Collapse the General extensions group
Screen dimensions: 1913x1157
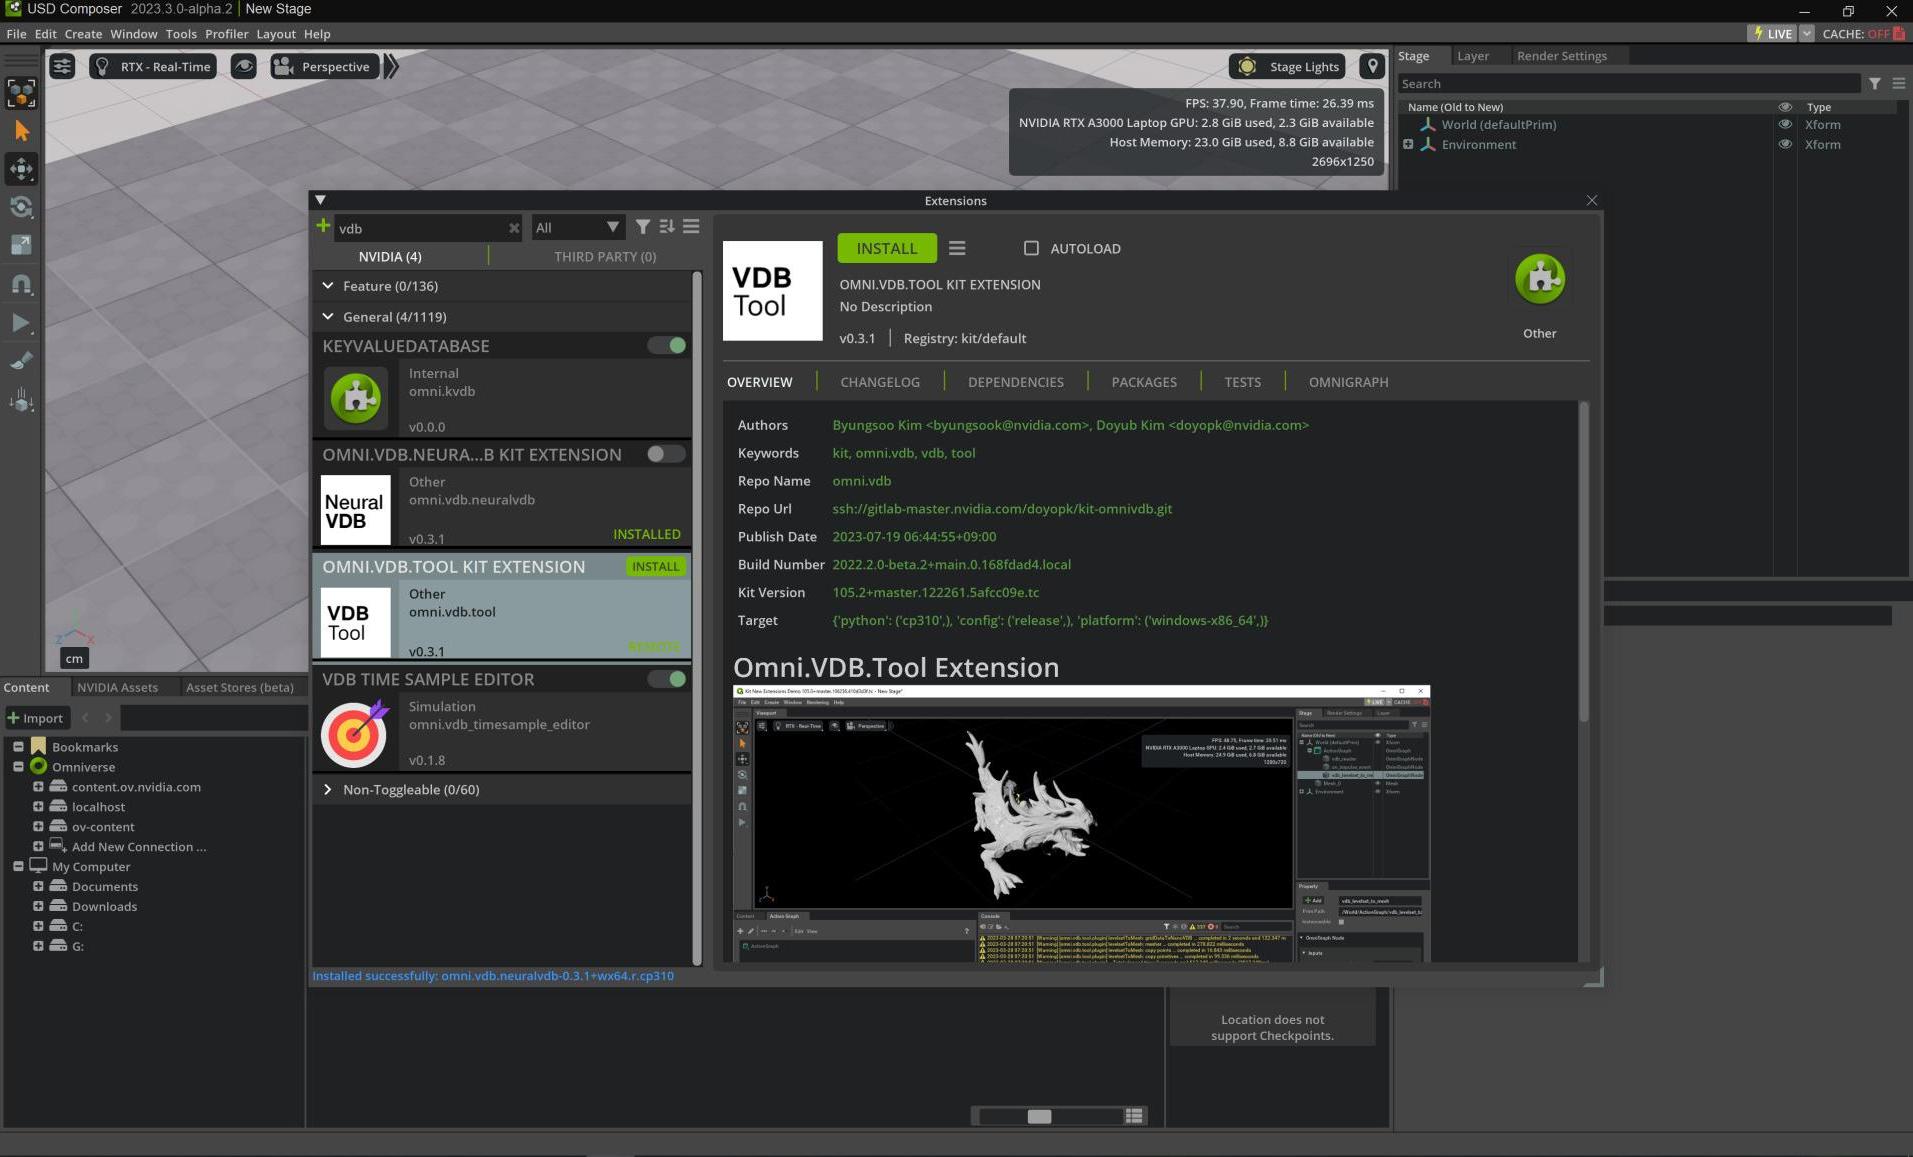328,316
